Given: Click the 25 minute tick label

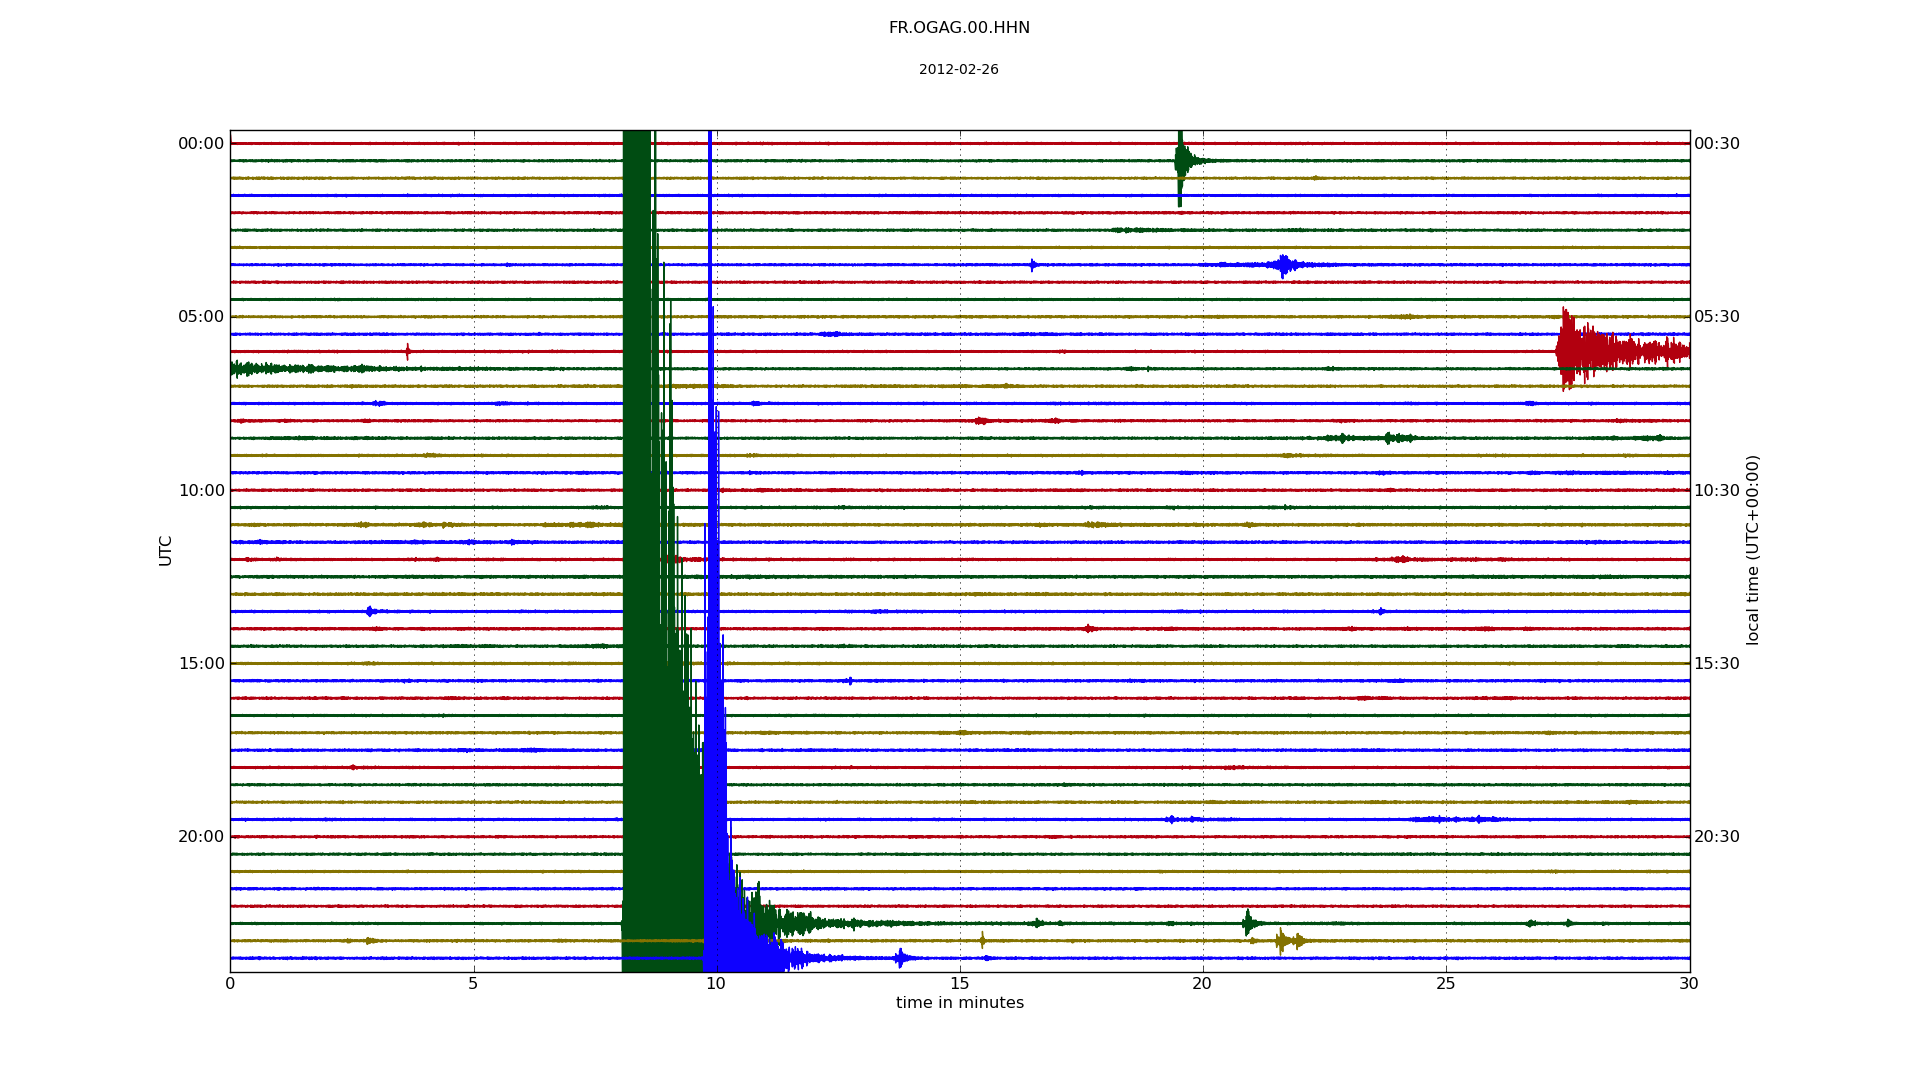Looking at the screenshot, I should (x=1446, y=984).
